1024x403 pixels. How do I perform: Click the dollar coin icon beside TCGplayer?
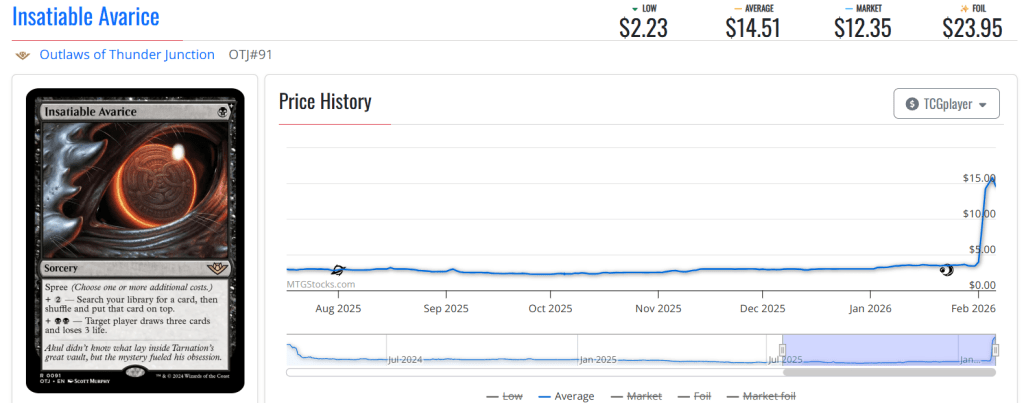912,104
